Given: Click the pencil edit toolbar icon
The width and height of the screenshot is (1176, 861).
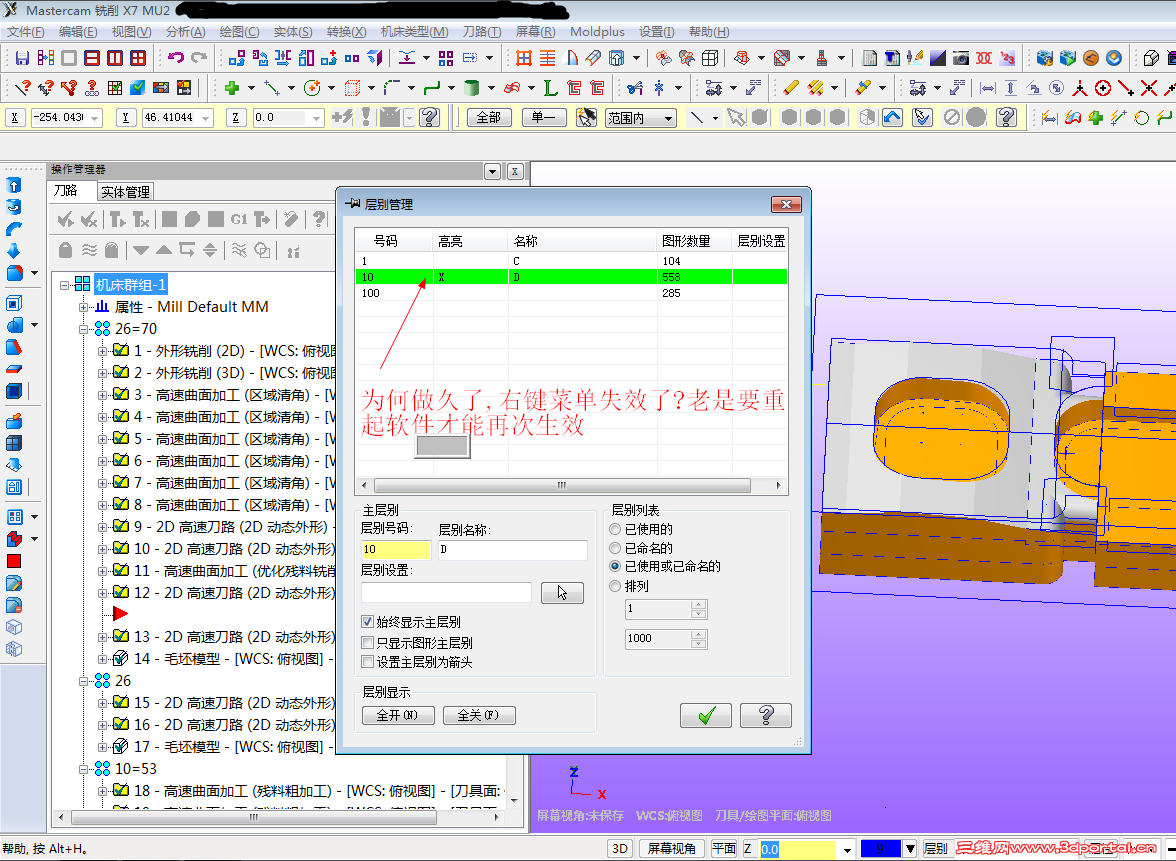Looking at the screenshot, I should [790, 88].
